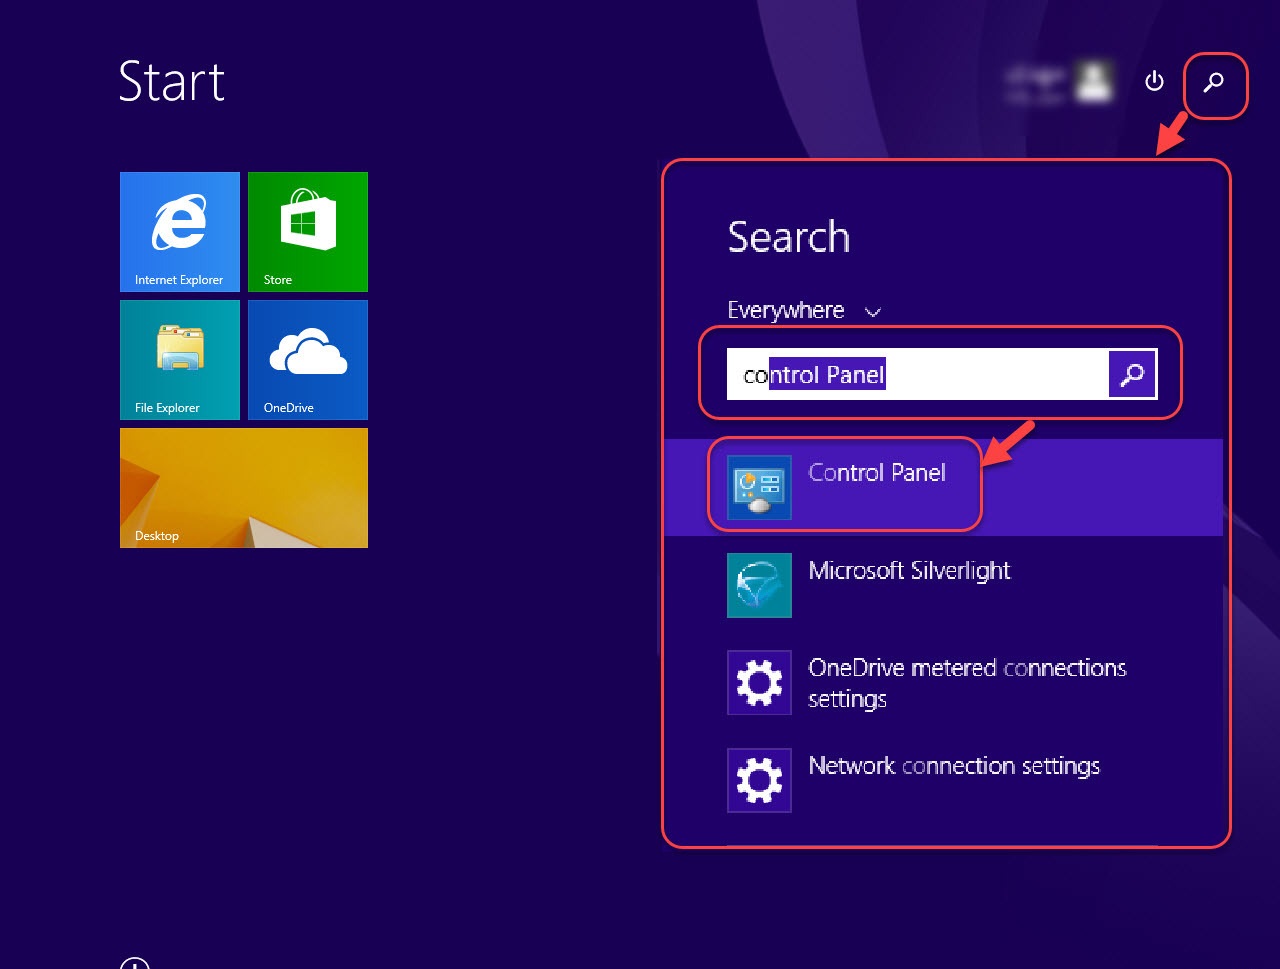
Task: Click the search text input field
Action: [918, 374]
